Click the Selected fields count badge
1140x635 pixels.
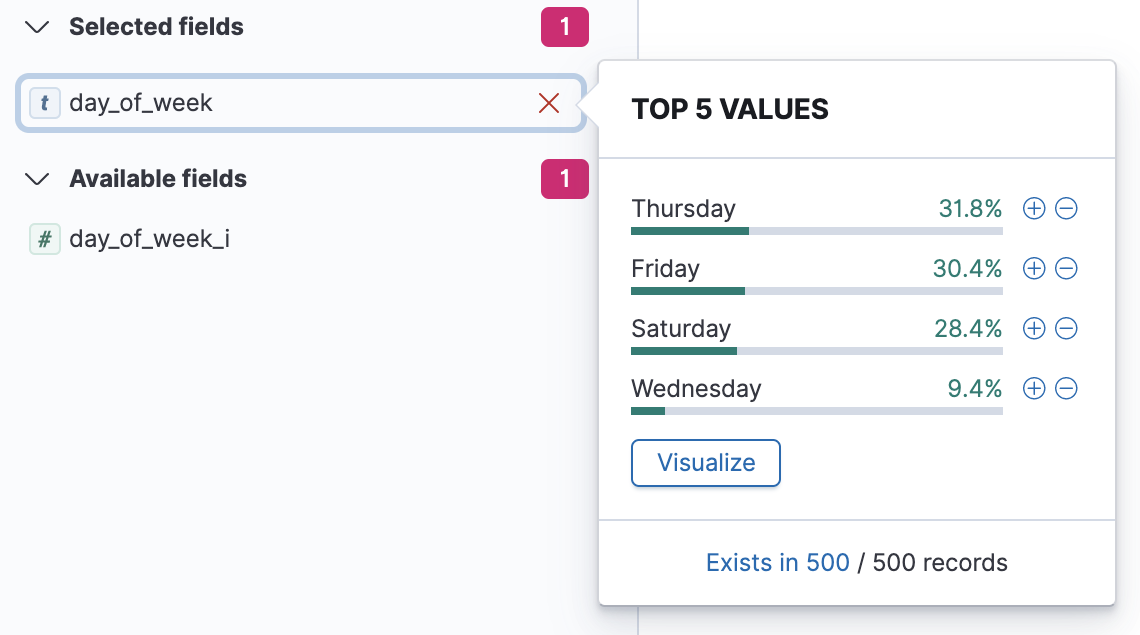tap(565, 27)
